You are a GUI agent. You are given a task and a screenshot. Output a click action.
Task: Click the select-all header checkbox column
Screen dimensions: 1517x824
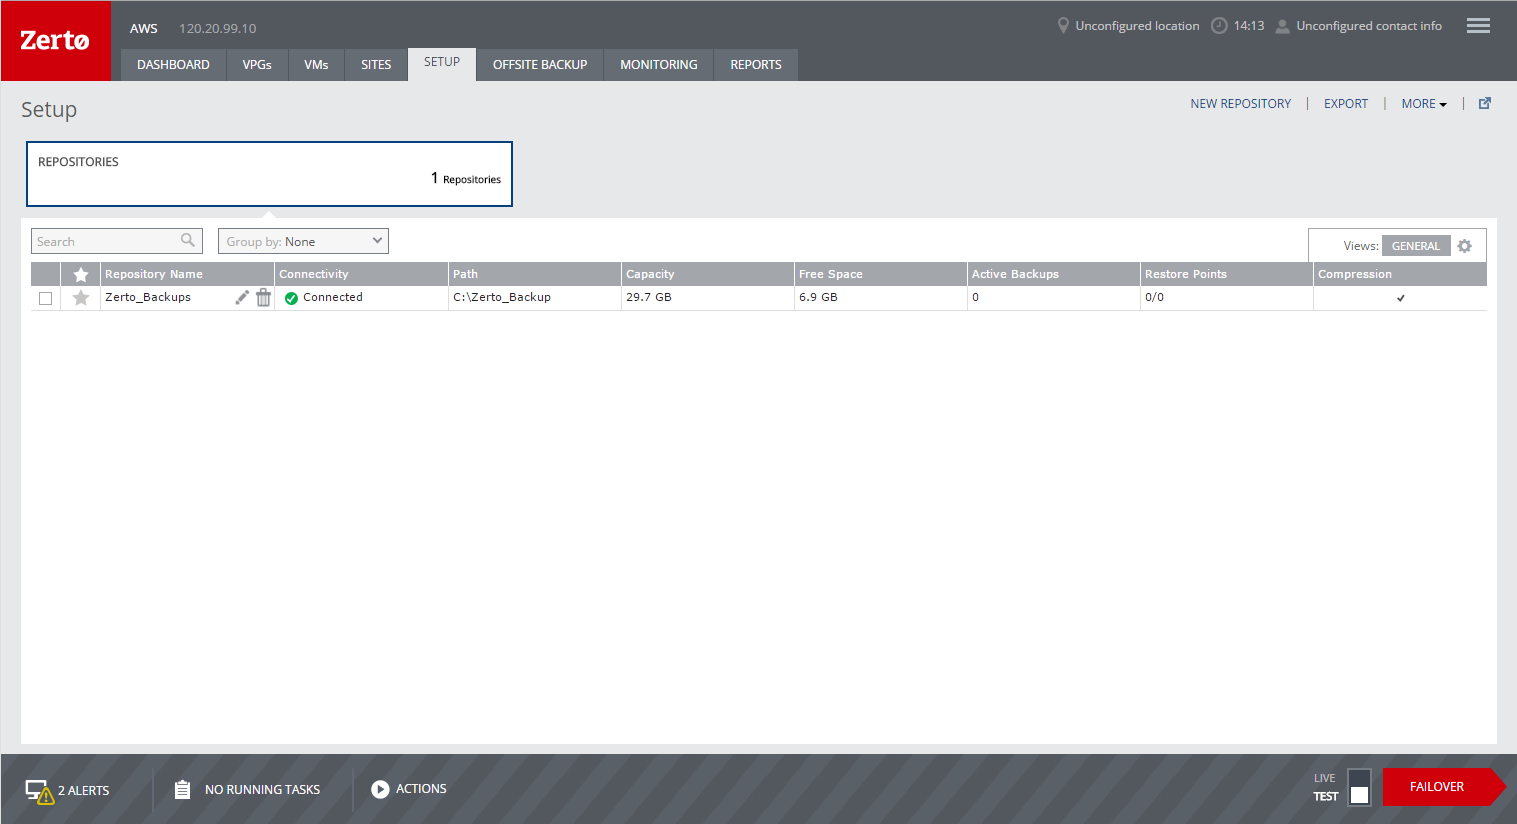[45, 274]
